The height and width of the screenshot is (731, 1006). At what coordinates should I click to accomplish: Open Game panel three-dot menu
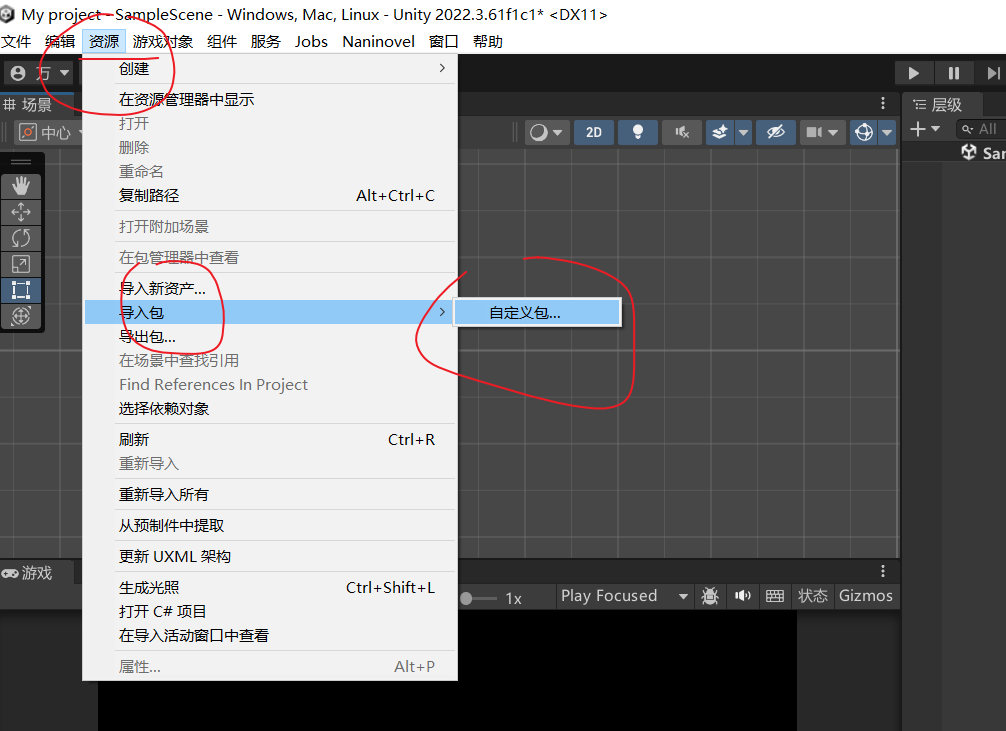point(883,571)
